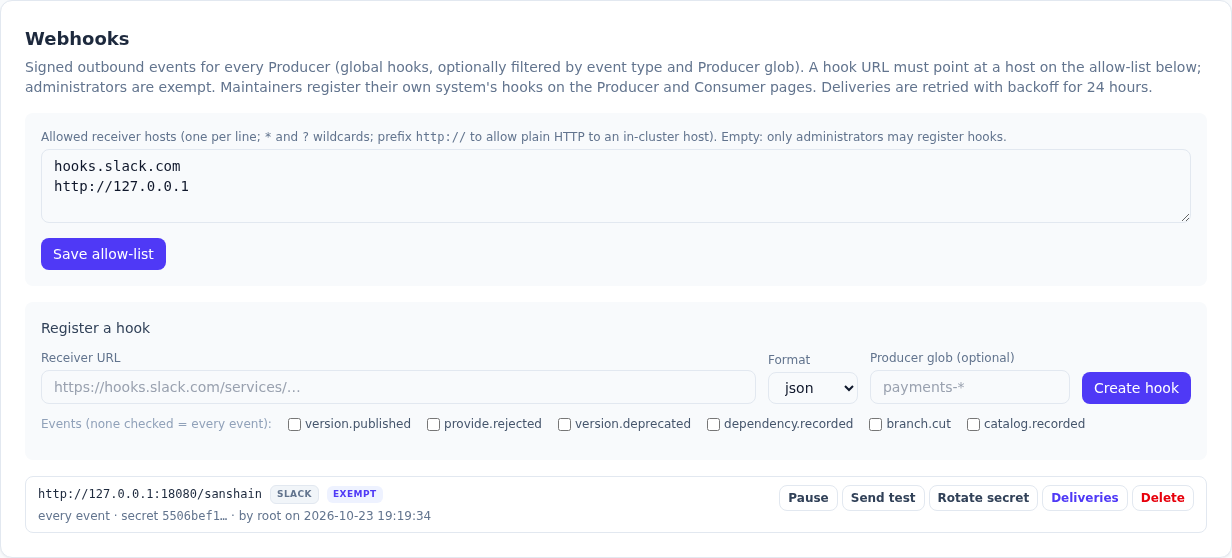1232x558 pixels.
Task: Open the Format dropdown showing json
Action: click(813, 388)
